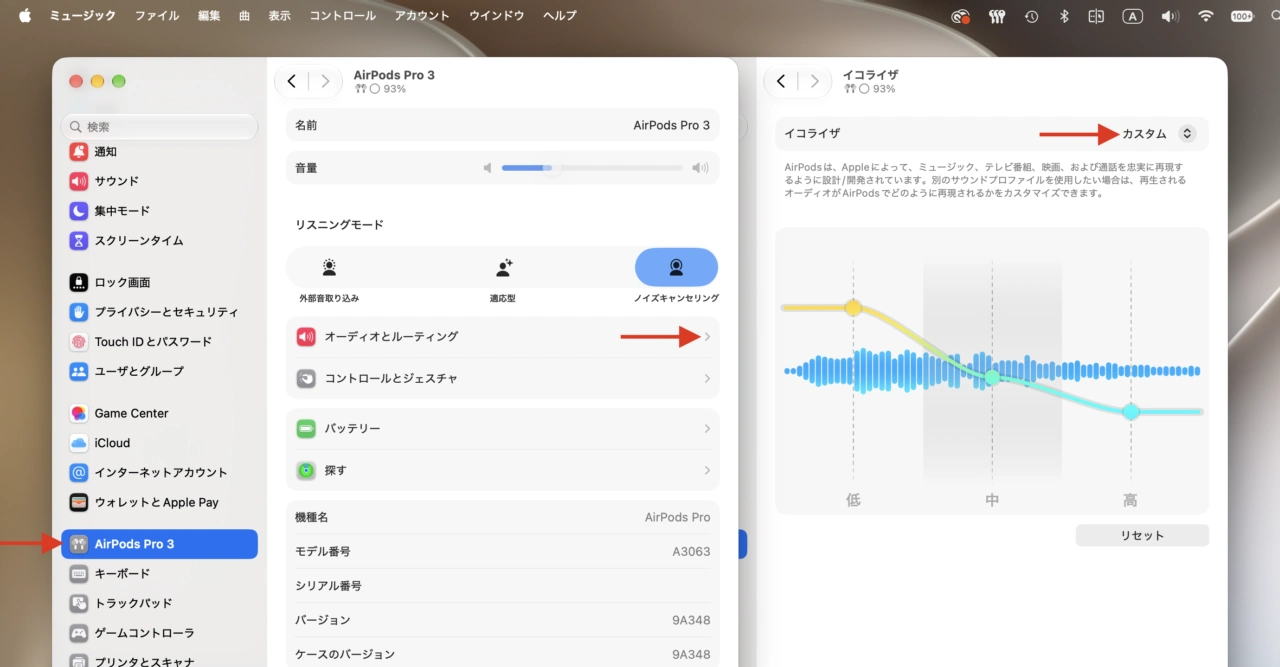Open サウンド settings in sidebar
The height and width of the screenshot is (667, 1280).
click(x=160, y=181)
